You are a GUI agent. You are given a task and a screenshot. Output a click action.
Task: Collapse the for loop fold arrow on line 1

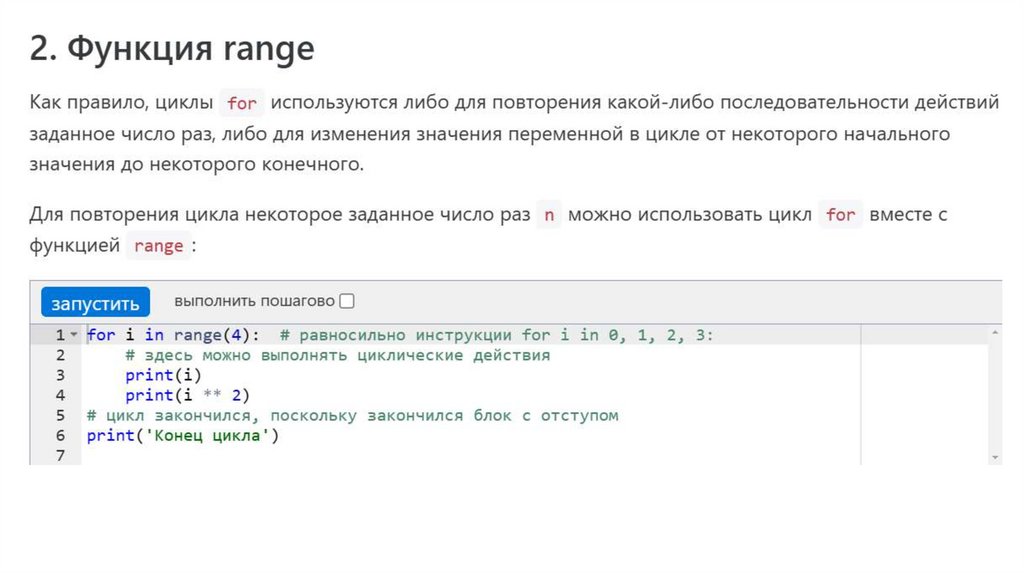(x=73, y=335)
